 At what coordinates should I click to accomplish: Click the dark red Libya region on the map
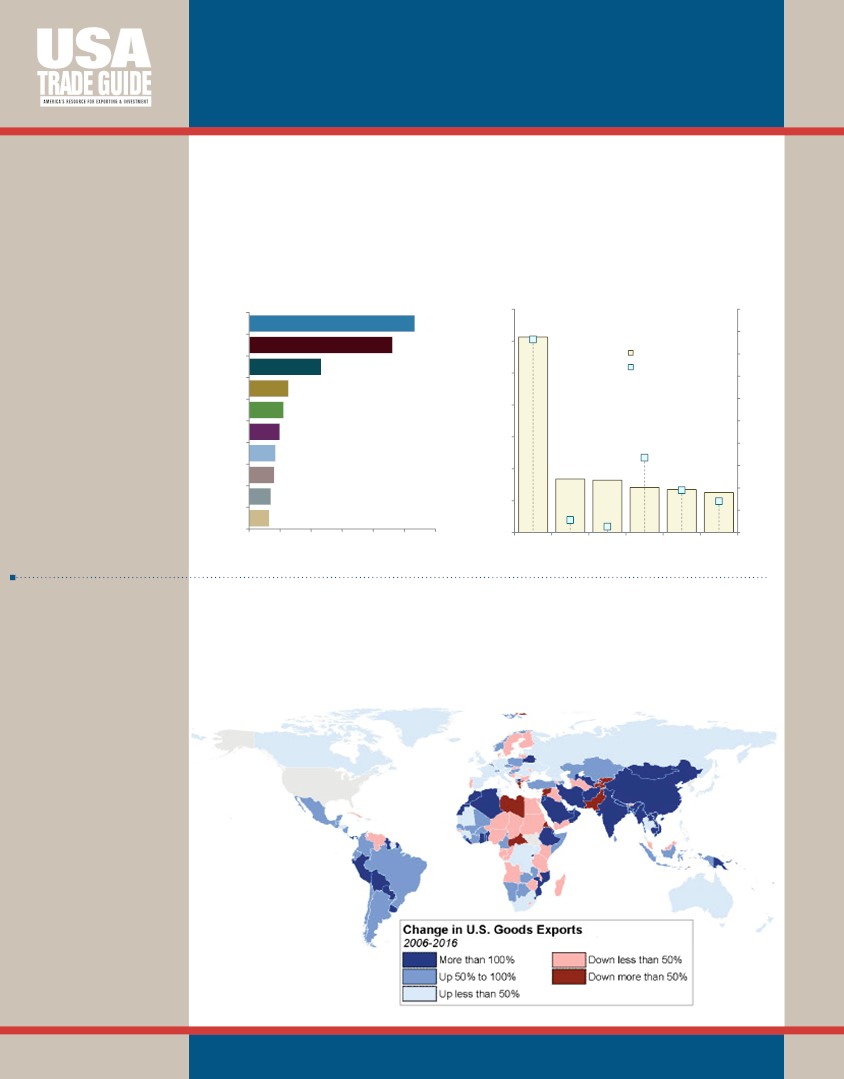coord(511,804)
